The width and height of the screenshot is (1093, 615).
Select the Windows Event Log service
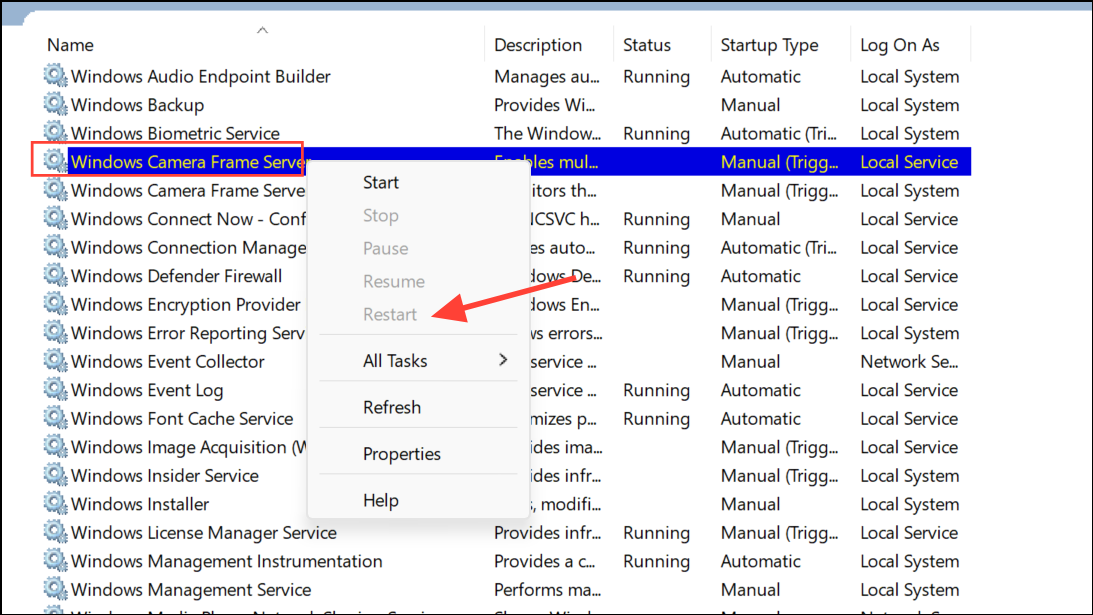(147, 390)
